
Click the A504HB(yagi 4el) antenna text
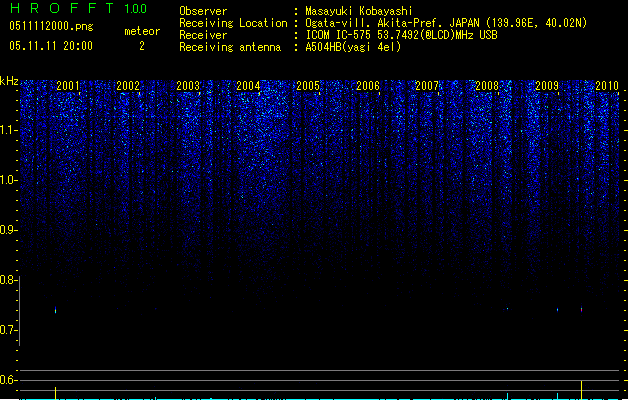(x=353, y=47)
